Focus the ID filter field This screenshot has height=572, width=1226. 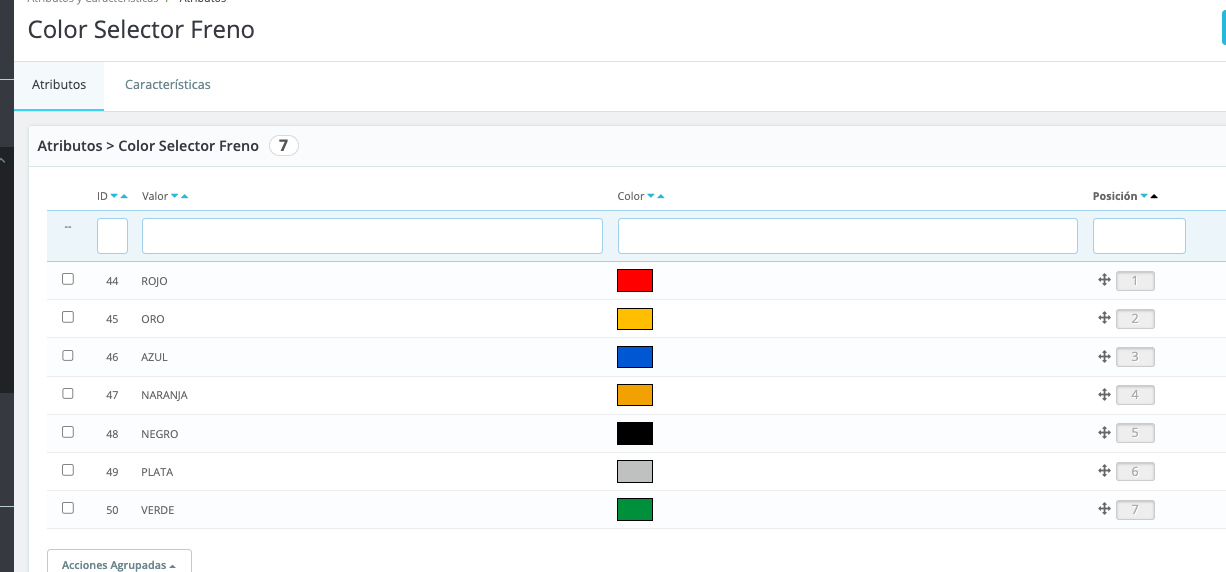[x=112, y=236]
